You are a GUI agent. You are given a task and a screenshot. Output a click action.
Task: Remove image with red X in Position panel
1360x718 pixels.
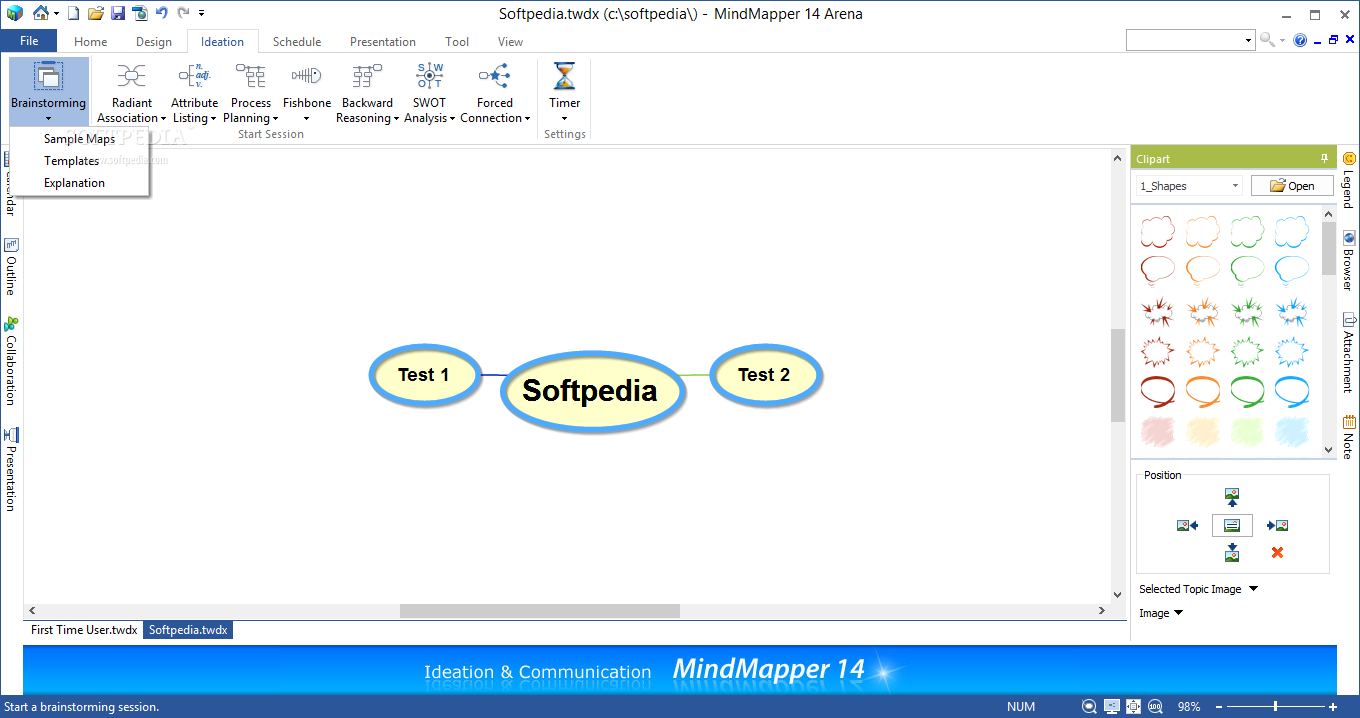tap(1277, 552)
